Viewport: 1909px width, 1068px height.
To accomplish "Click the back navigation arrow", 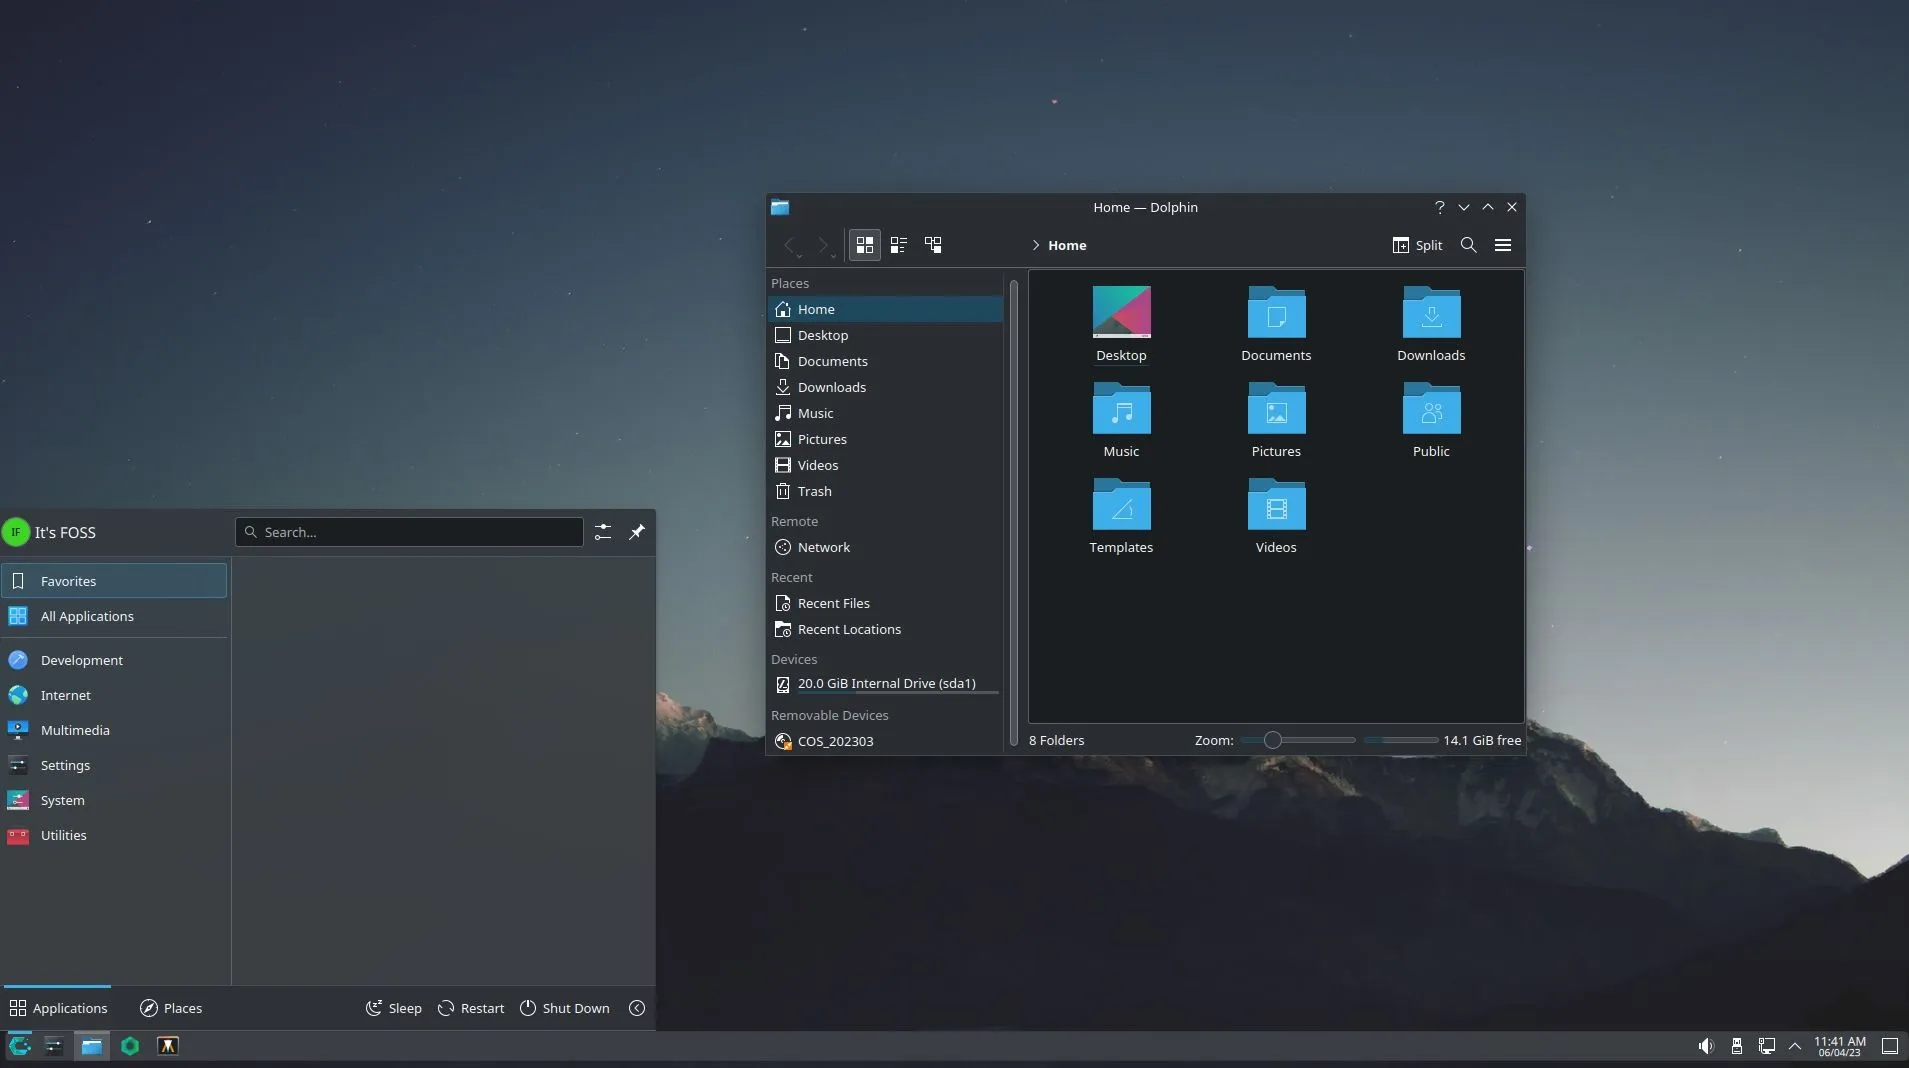I will tap(790, 245).
